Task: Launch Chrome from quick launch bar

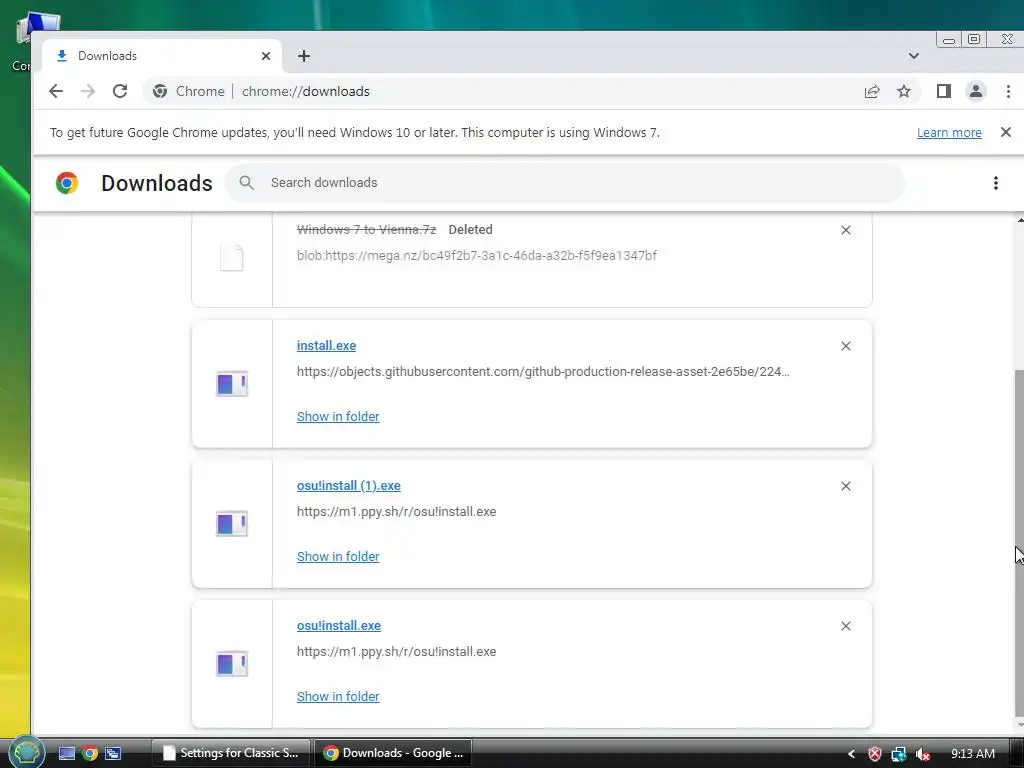Action: [90, 753]
